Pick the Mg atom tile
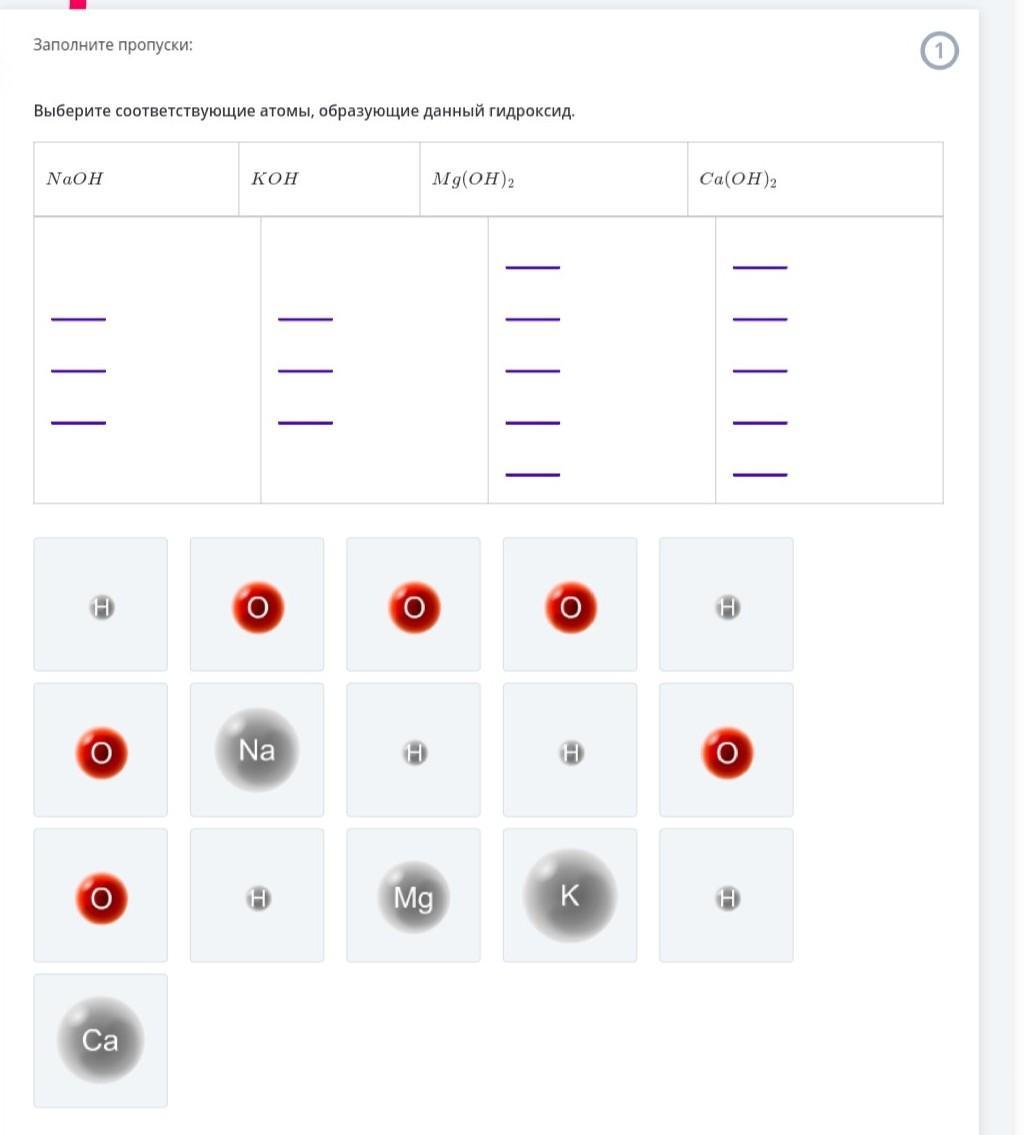The image size is (1028, 1135). pos(413,896)
